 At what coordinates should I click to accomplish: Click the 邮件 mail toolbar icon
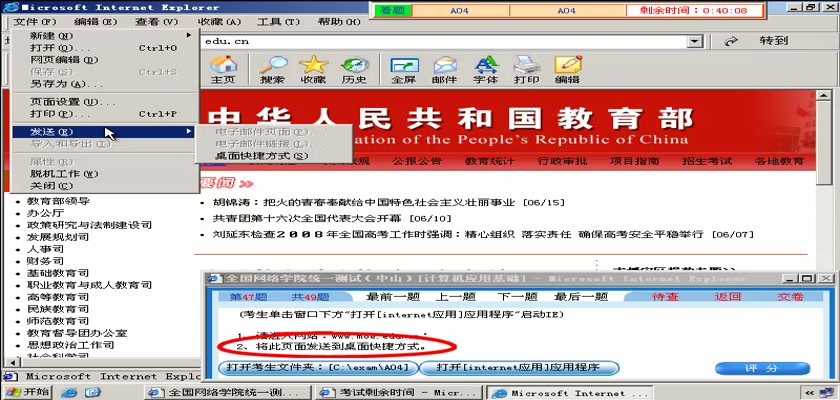444,70
